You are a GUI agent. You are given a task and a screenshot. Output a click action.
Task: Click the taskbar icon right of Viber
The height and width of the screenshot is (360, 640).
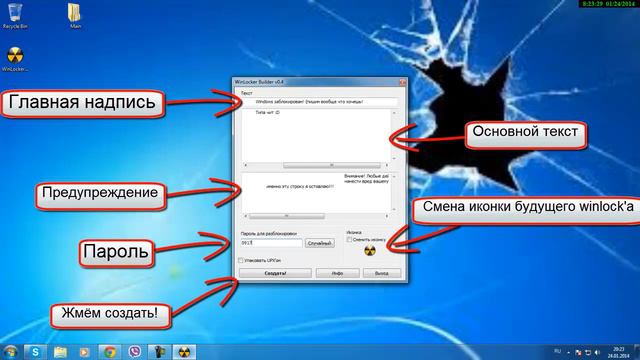(159, 352)
